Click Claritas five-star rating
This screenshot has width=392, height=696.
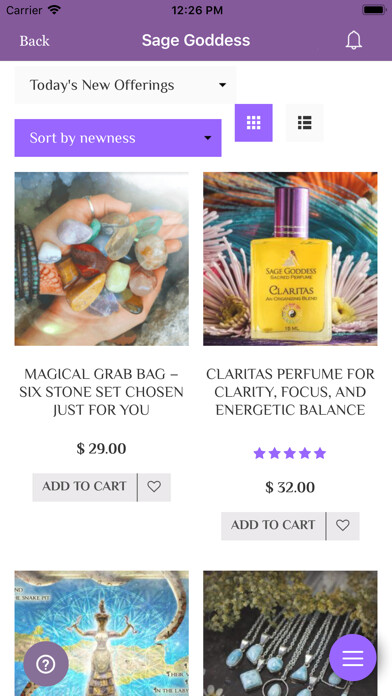290,453
